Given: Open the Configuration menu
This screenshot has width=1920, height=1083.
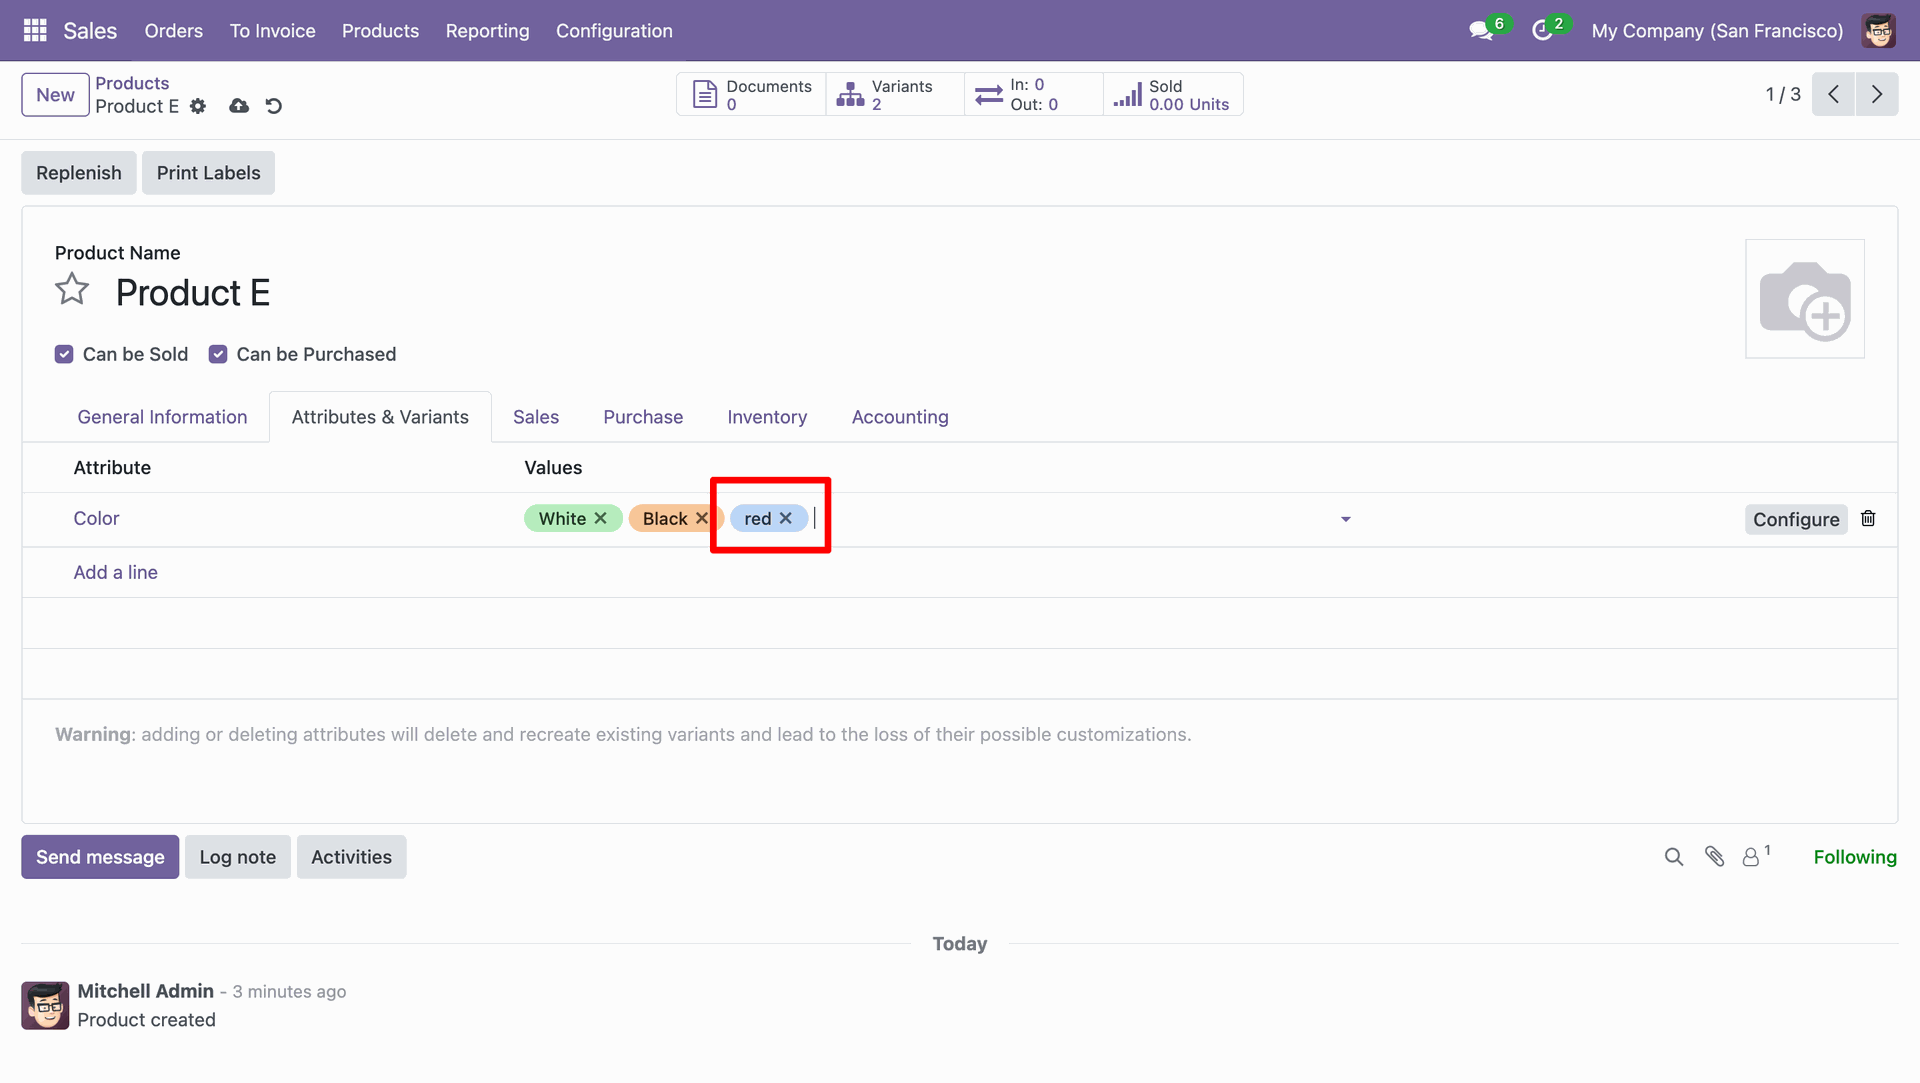Looking at the screenshot, I should (614, 31).
